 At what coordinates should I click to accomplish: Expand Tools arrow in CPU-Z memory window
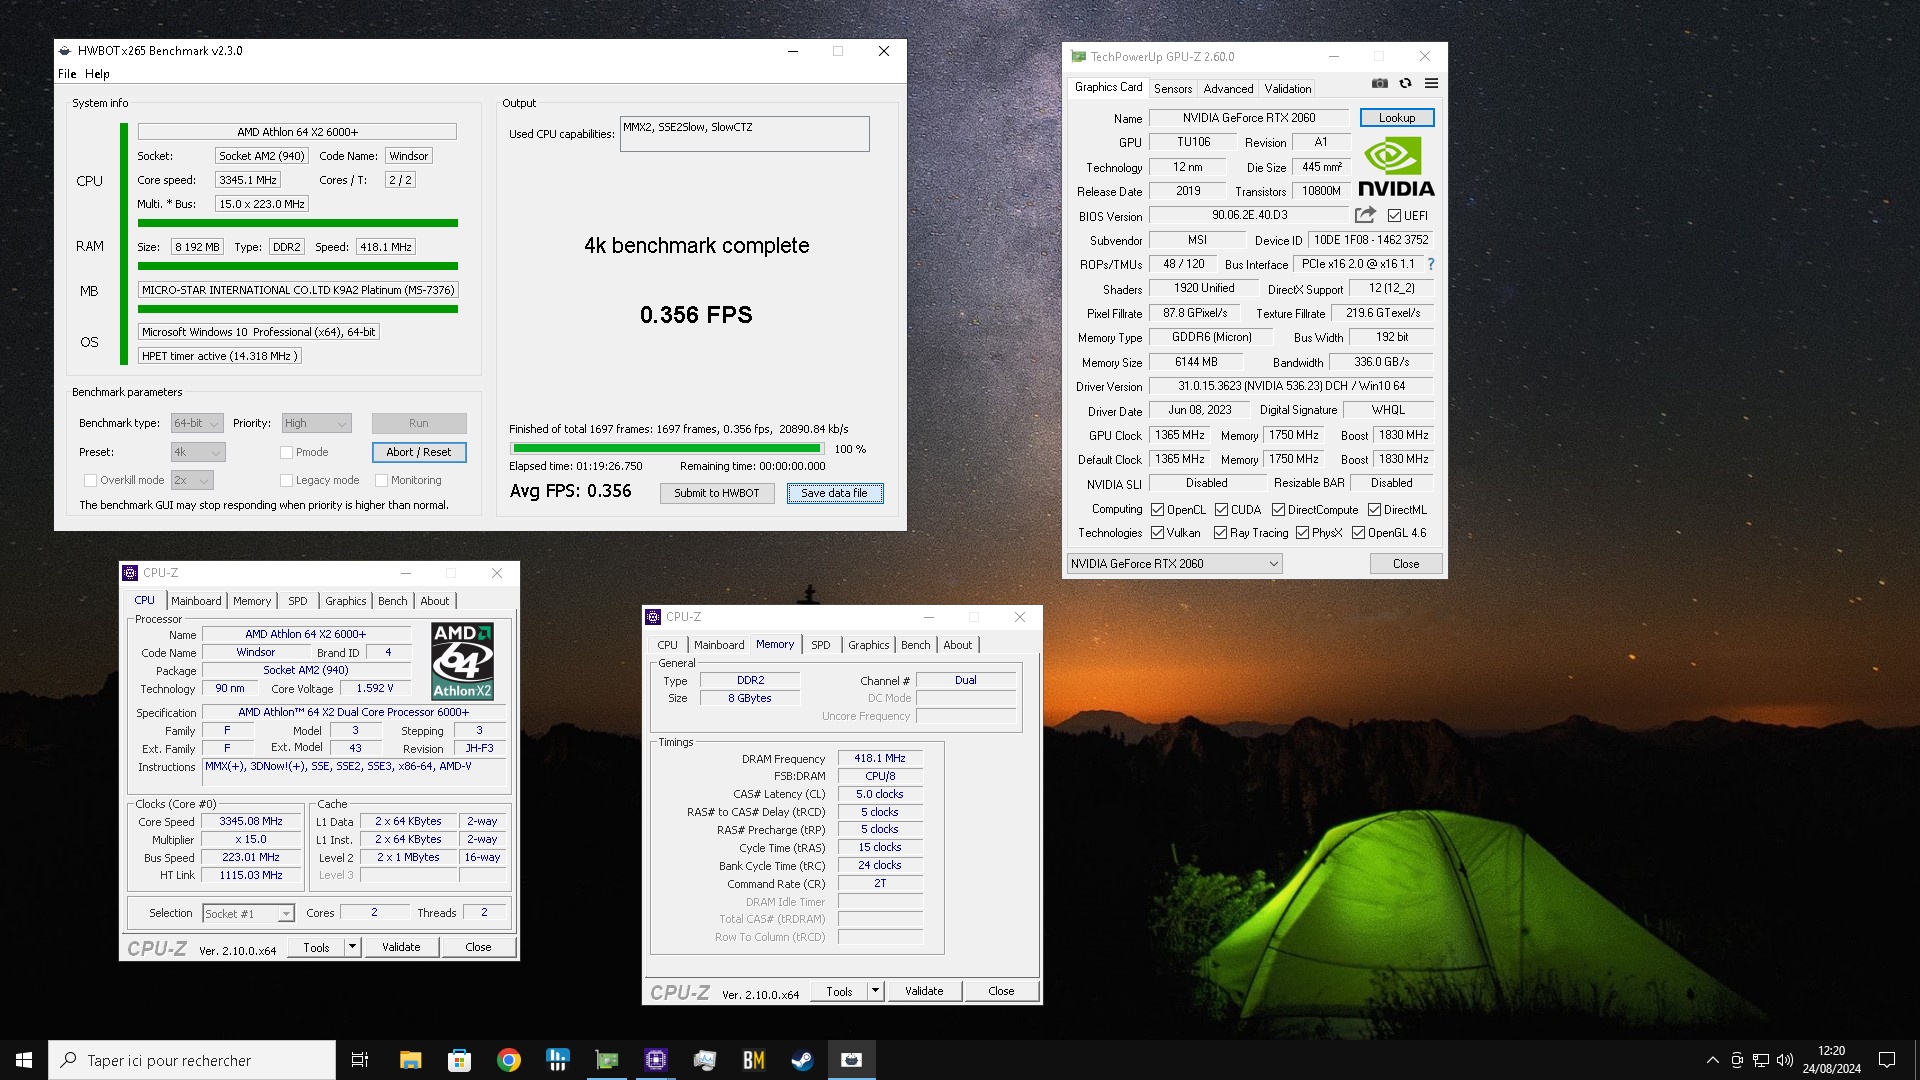[x=875, y=991]
